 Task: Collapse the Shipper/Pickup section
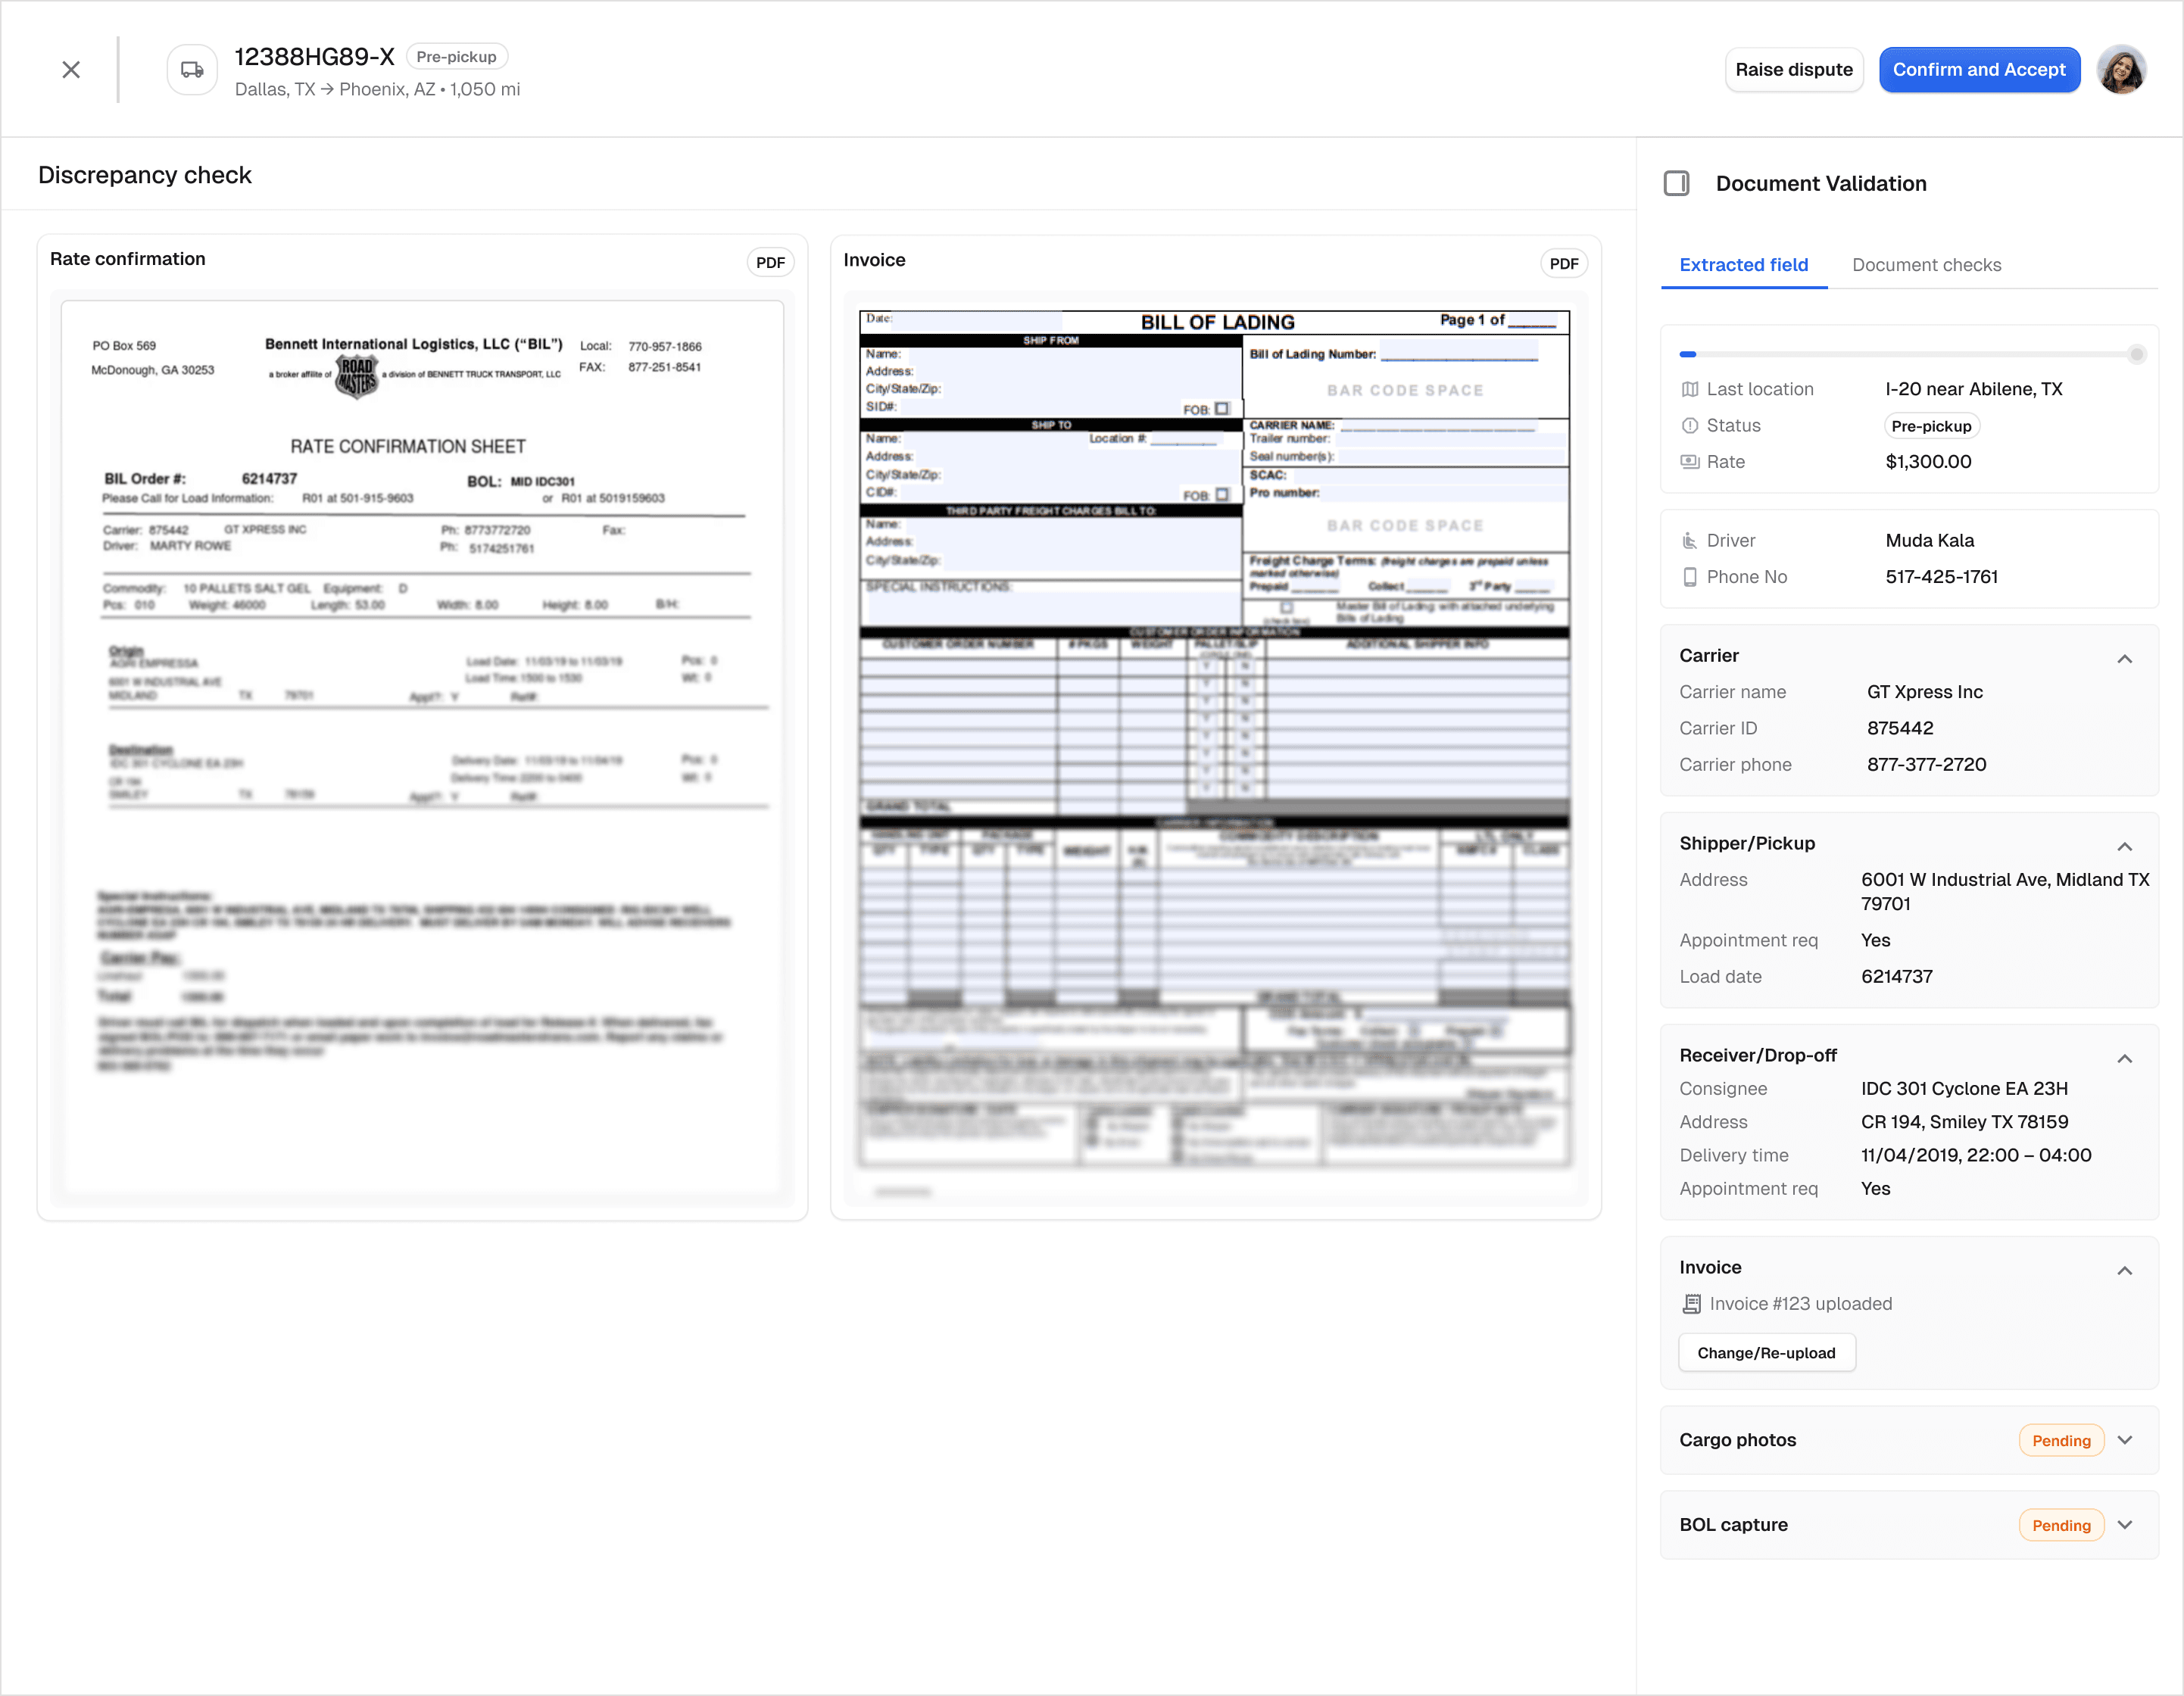(x=2125, y=847)
